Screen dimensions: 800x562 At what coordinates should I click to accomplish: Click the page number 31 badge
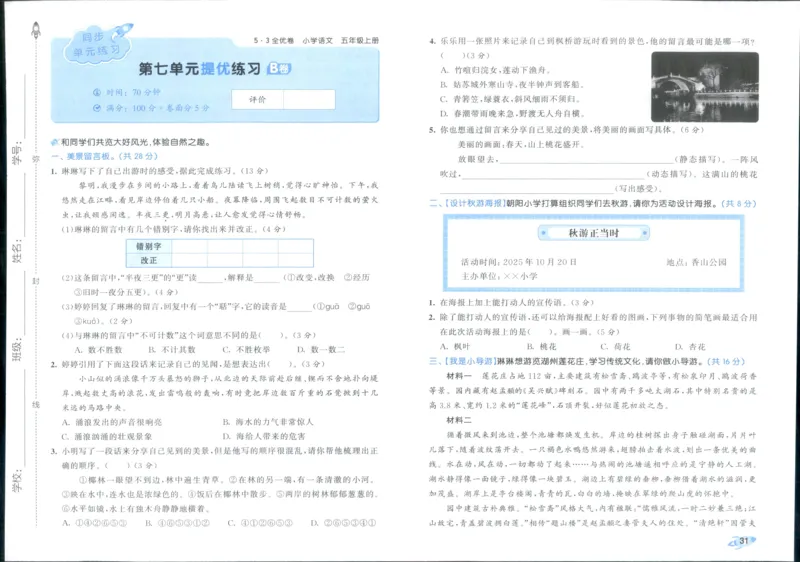coord(743,541)
